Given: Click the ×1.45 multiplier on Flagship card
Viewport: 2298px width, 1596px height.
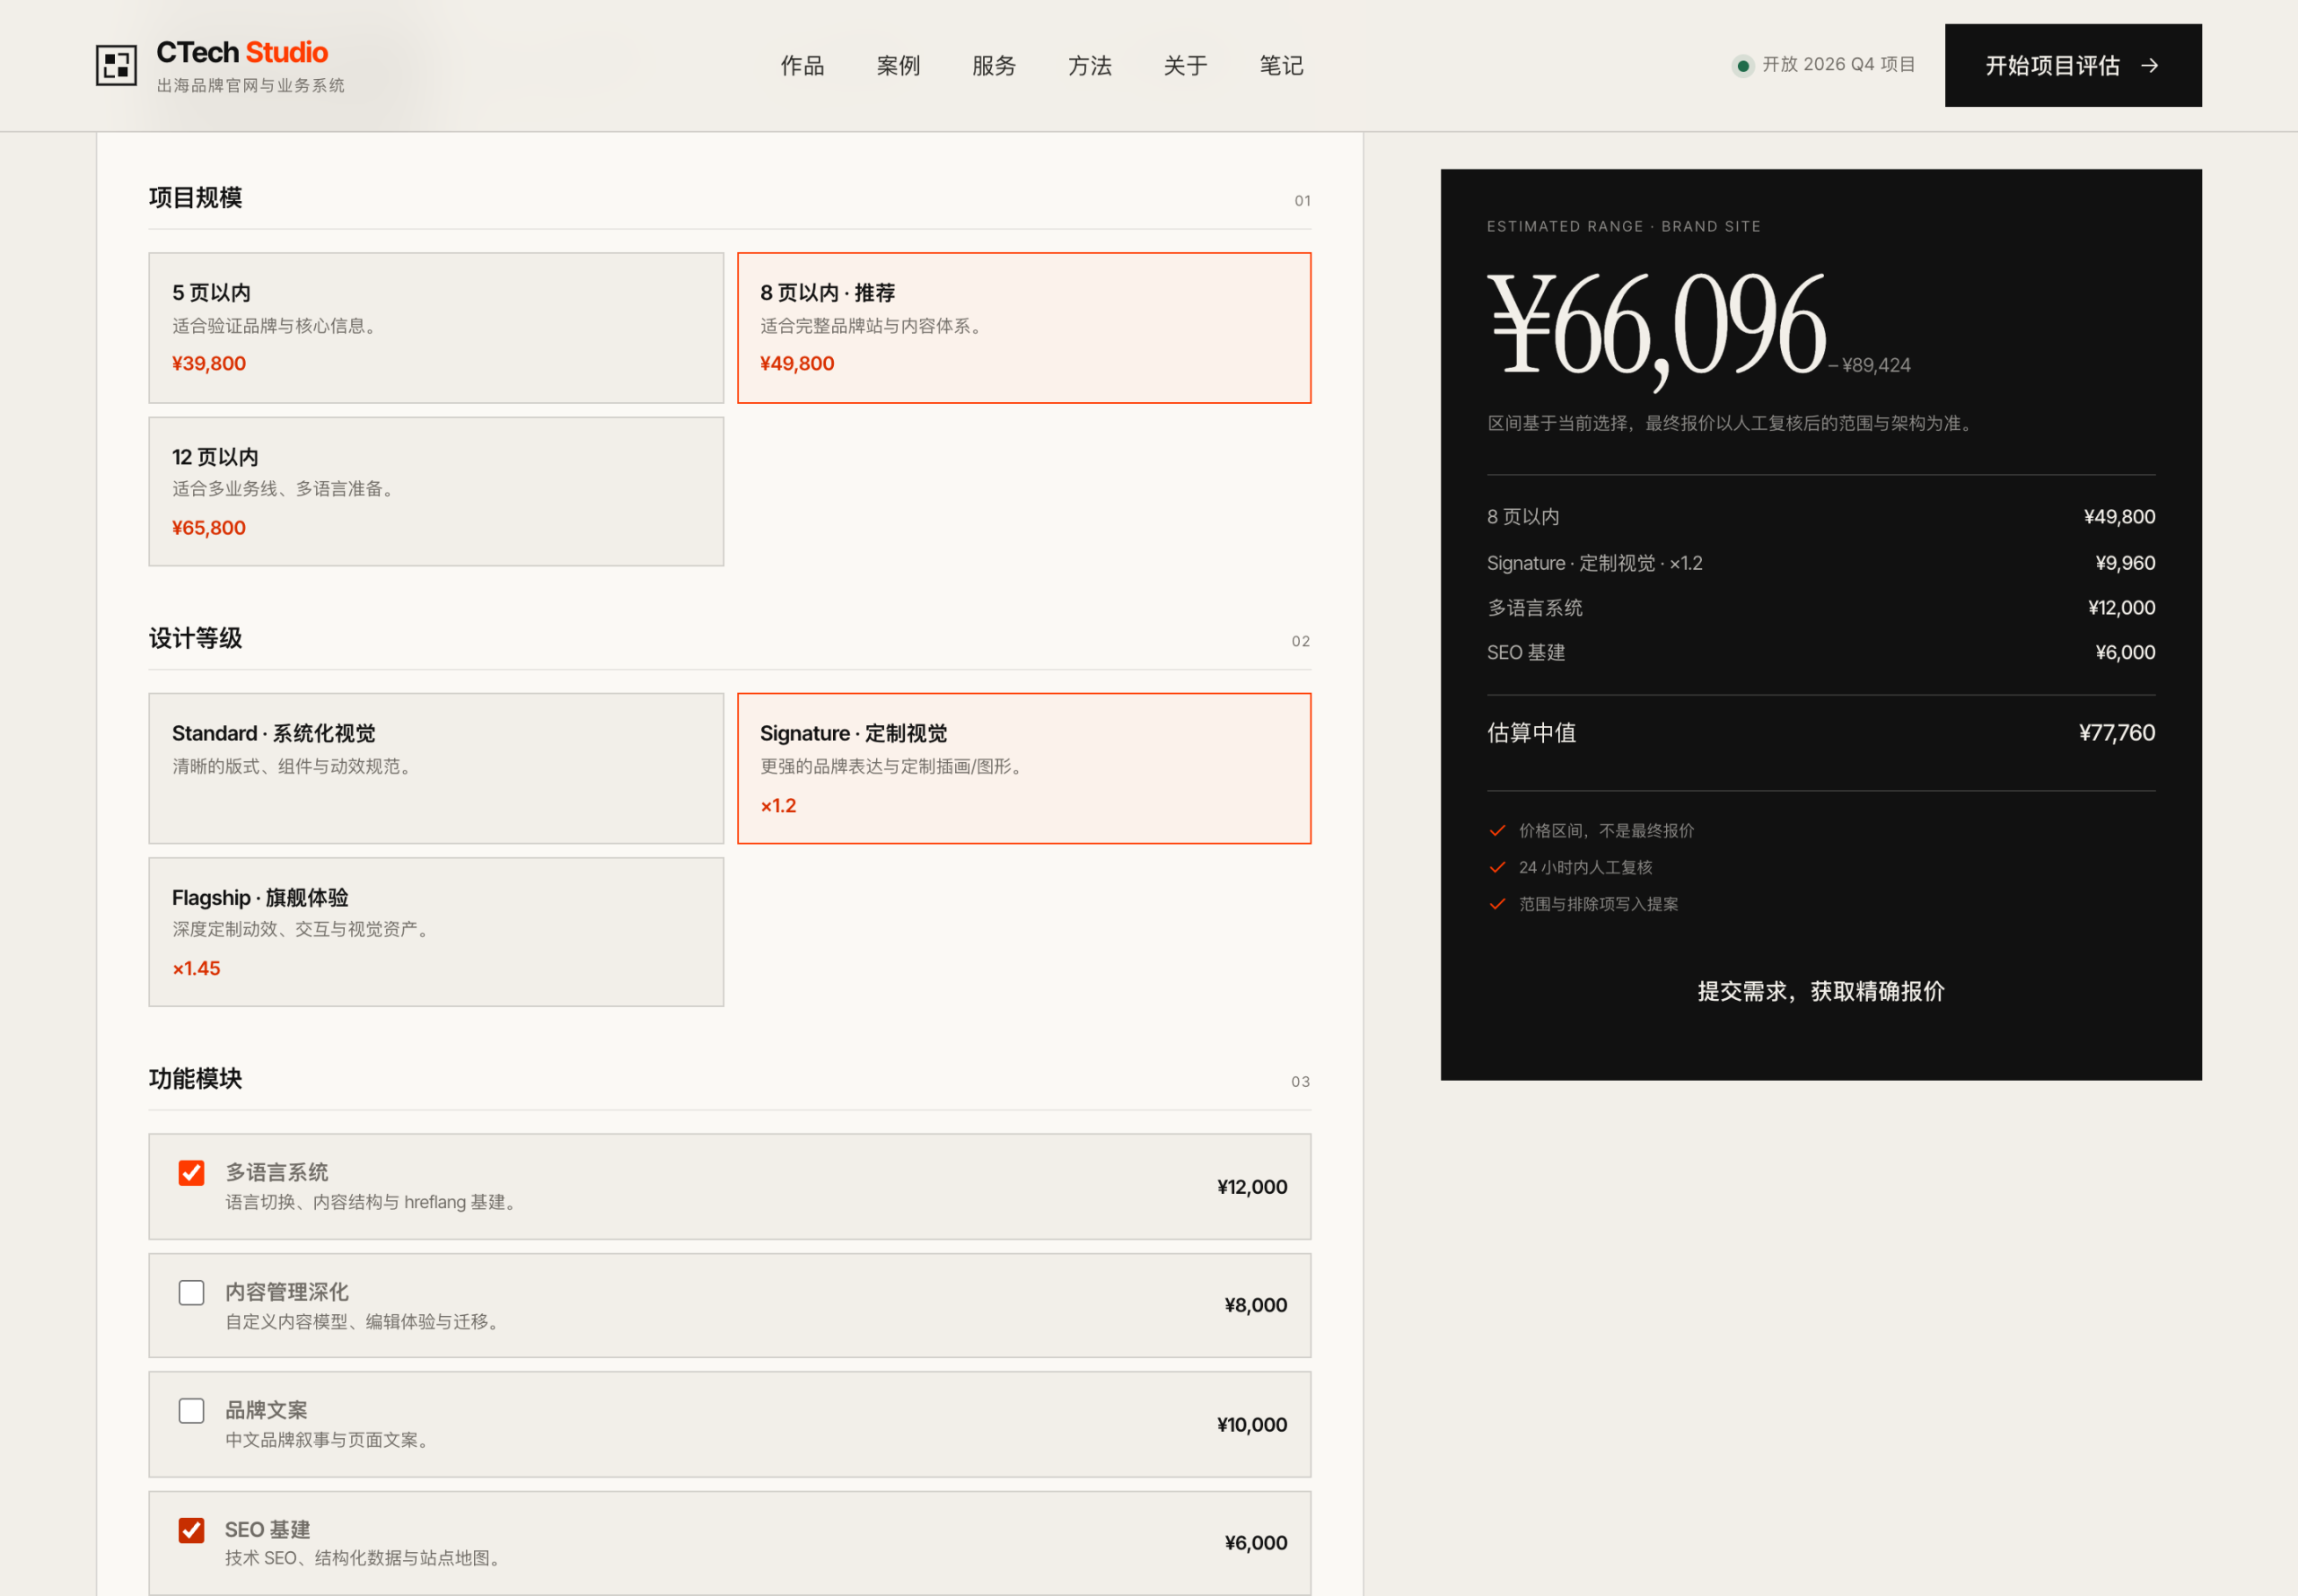Looking at the screenshot, I should click(x=196, y=968).
